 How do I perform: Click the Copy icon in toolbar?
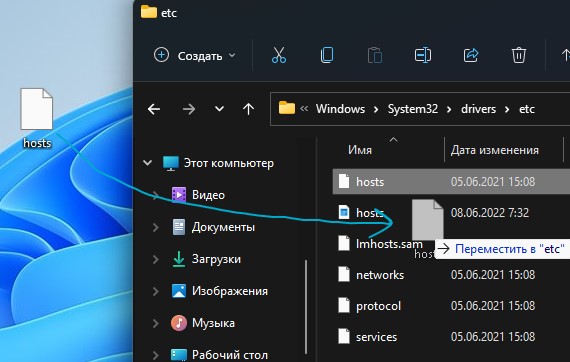327,55
